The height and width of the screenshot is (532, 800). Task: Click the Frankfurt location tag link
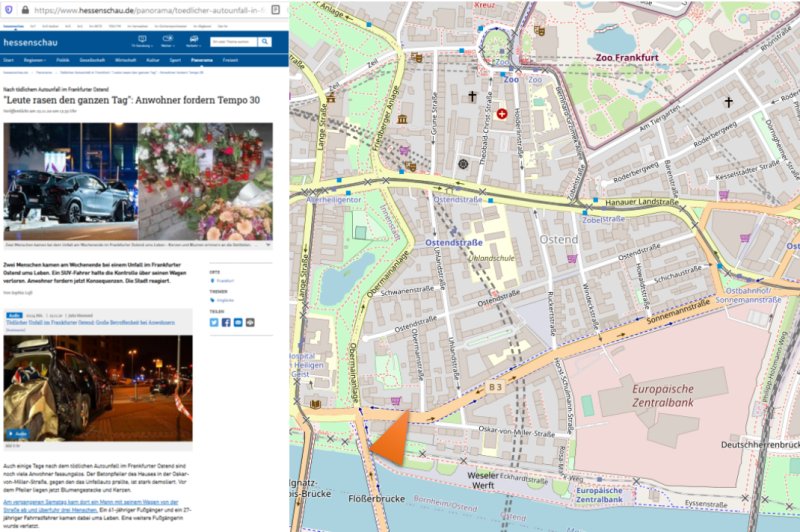(x=223, y=281)
